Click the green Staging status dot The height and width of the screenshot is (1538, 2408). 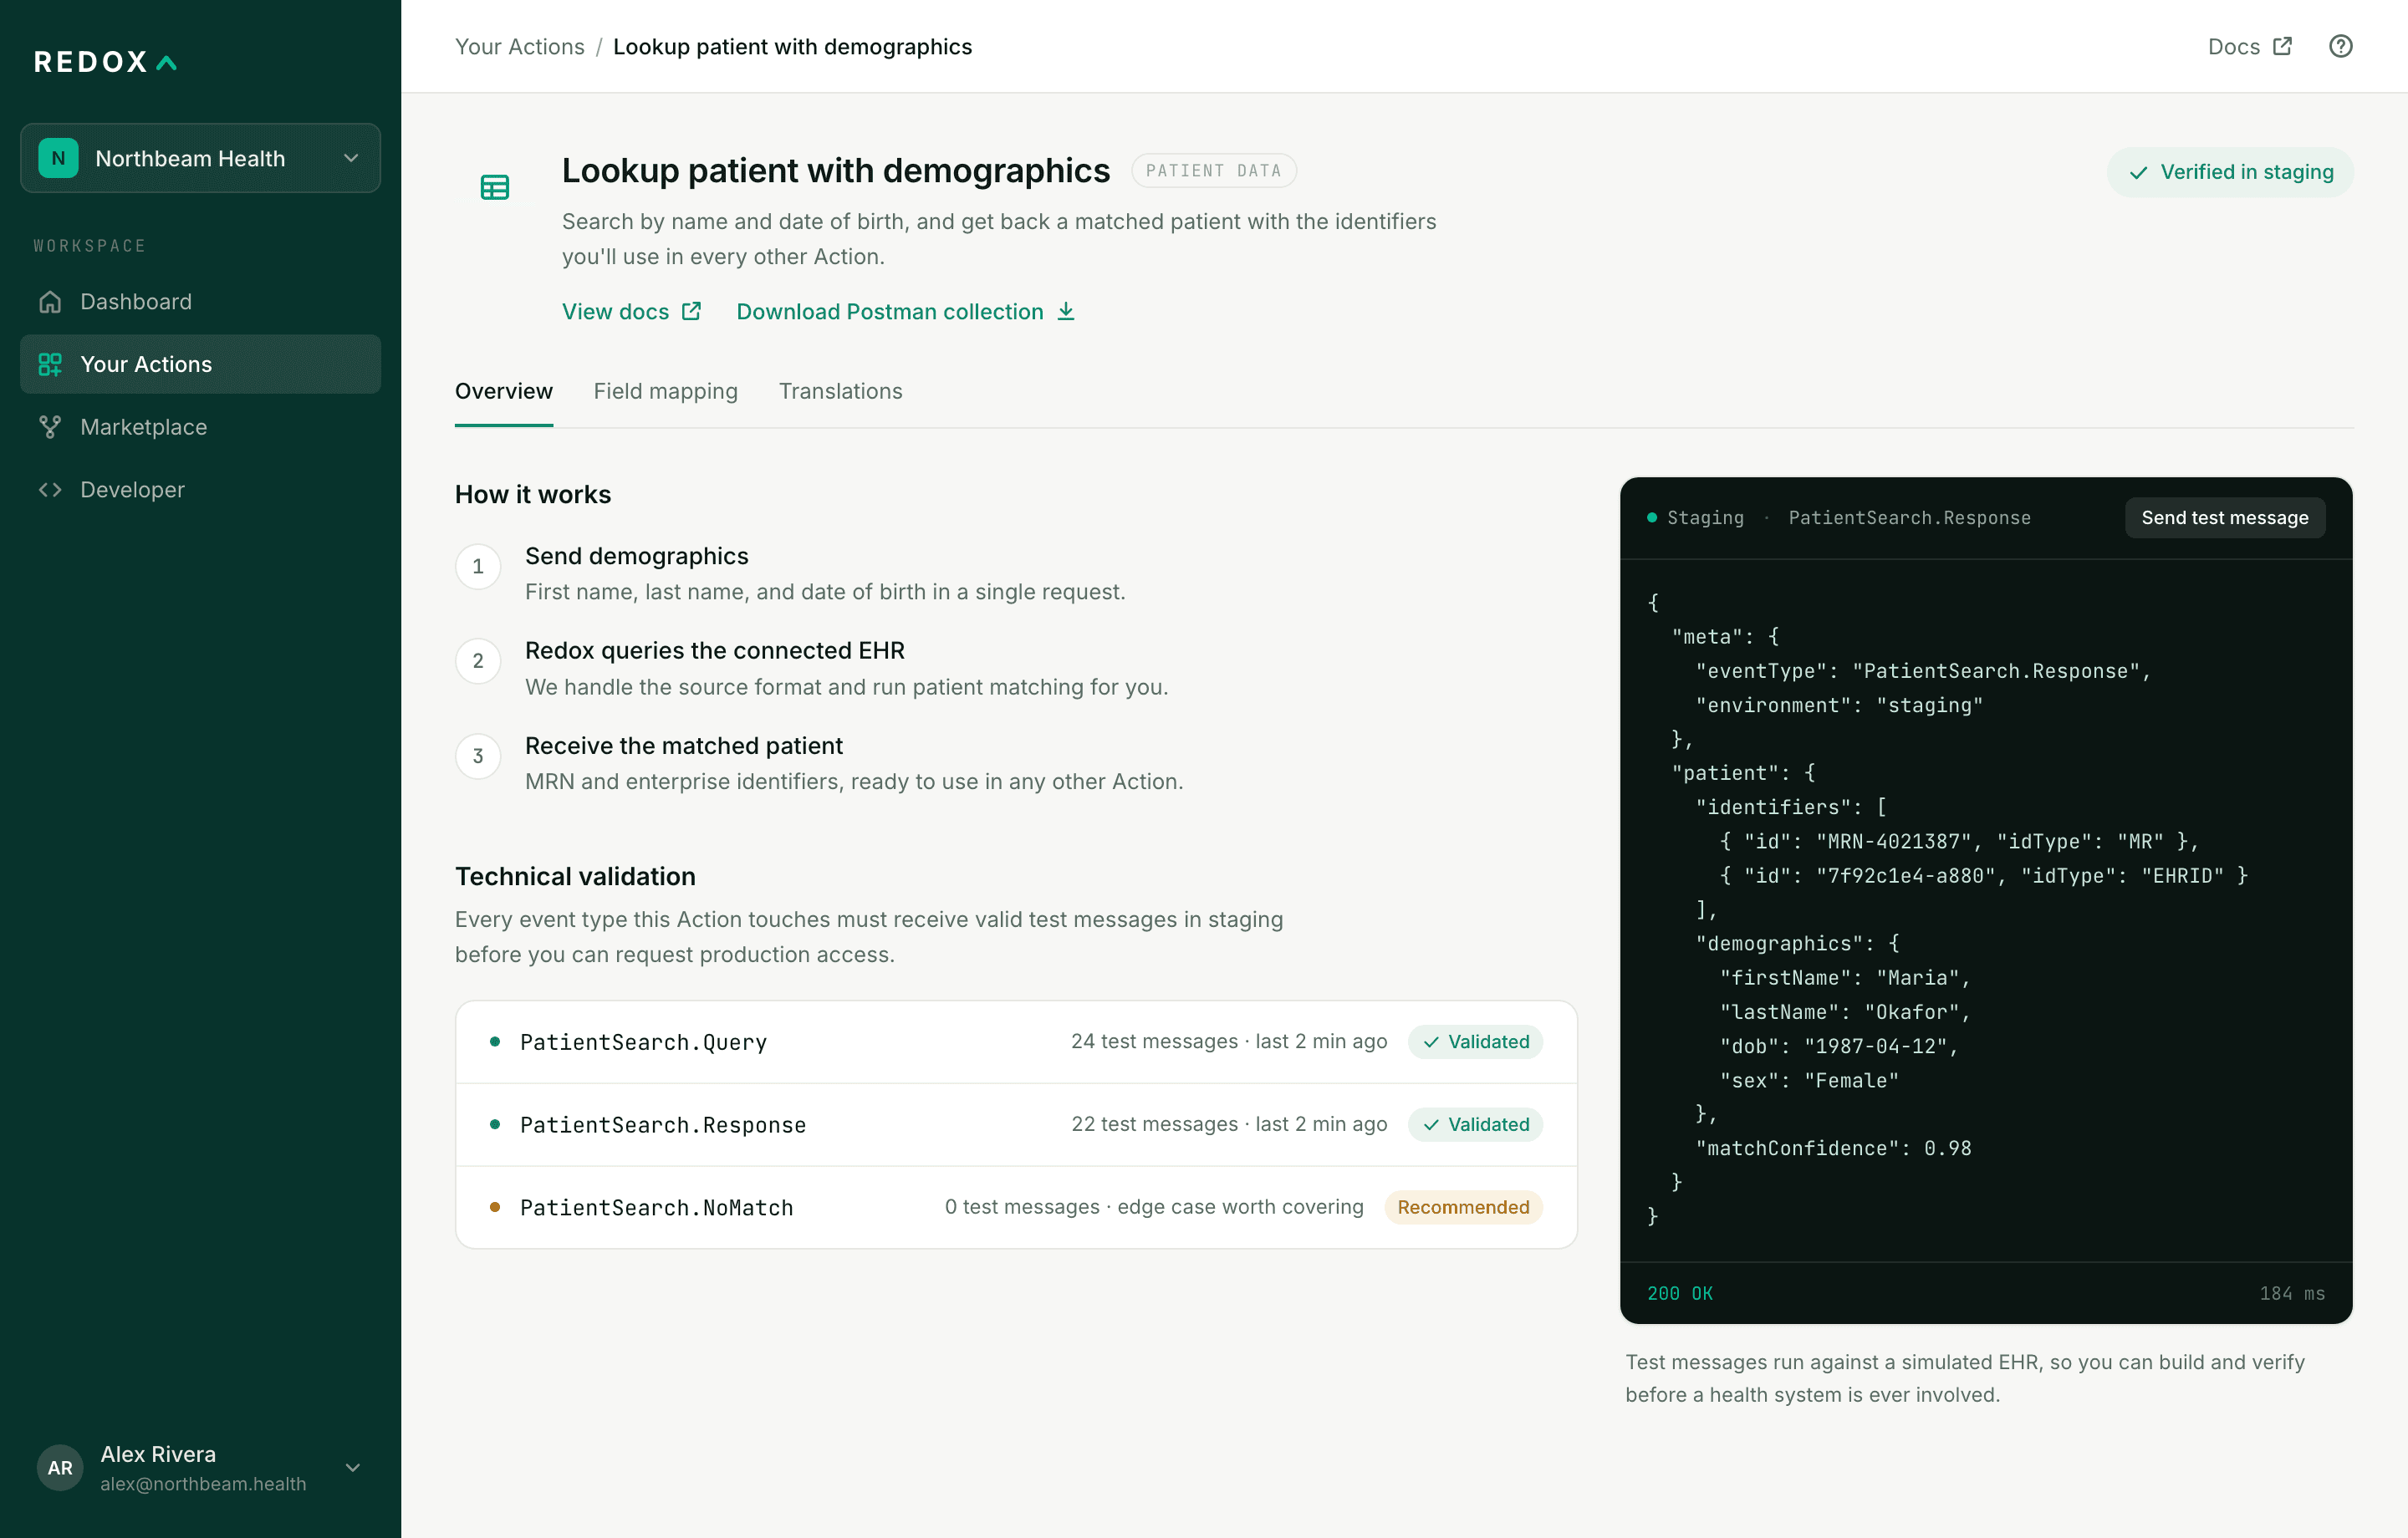tap(1652, 517)
